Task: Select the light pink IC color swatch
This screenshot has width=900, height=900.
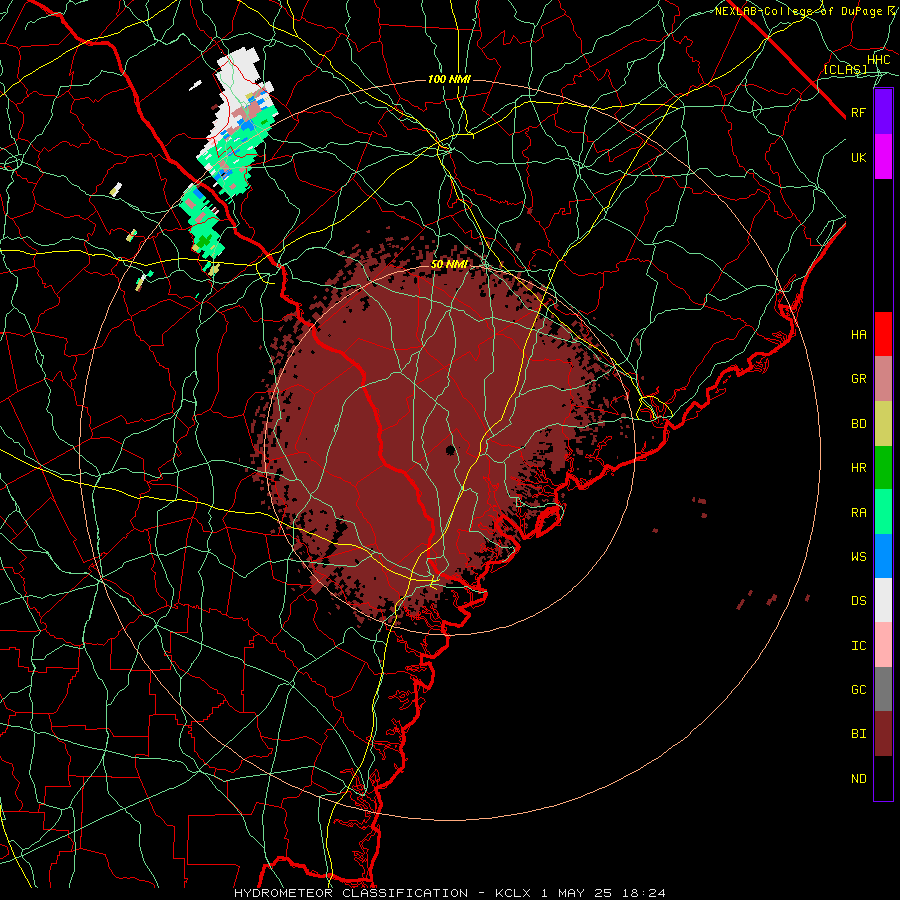Action: pyautogui.click(x=883, y=645)
